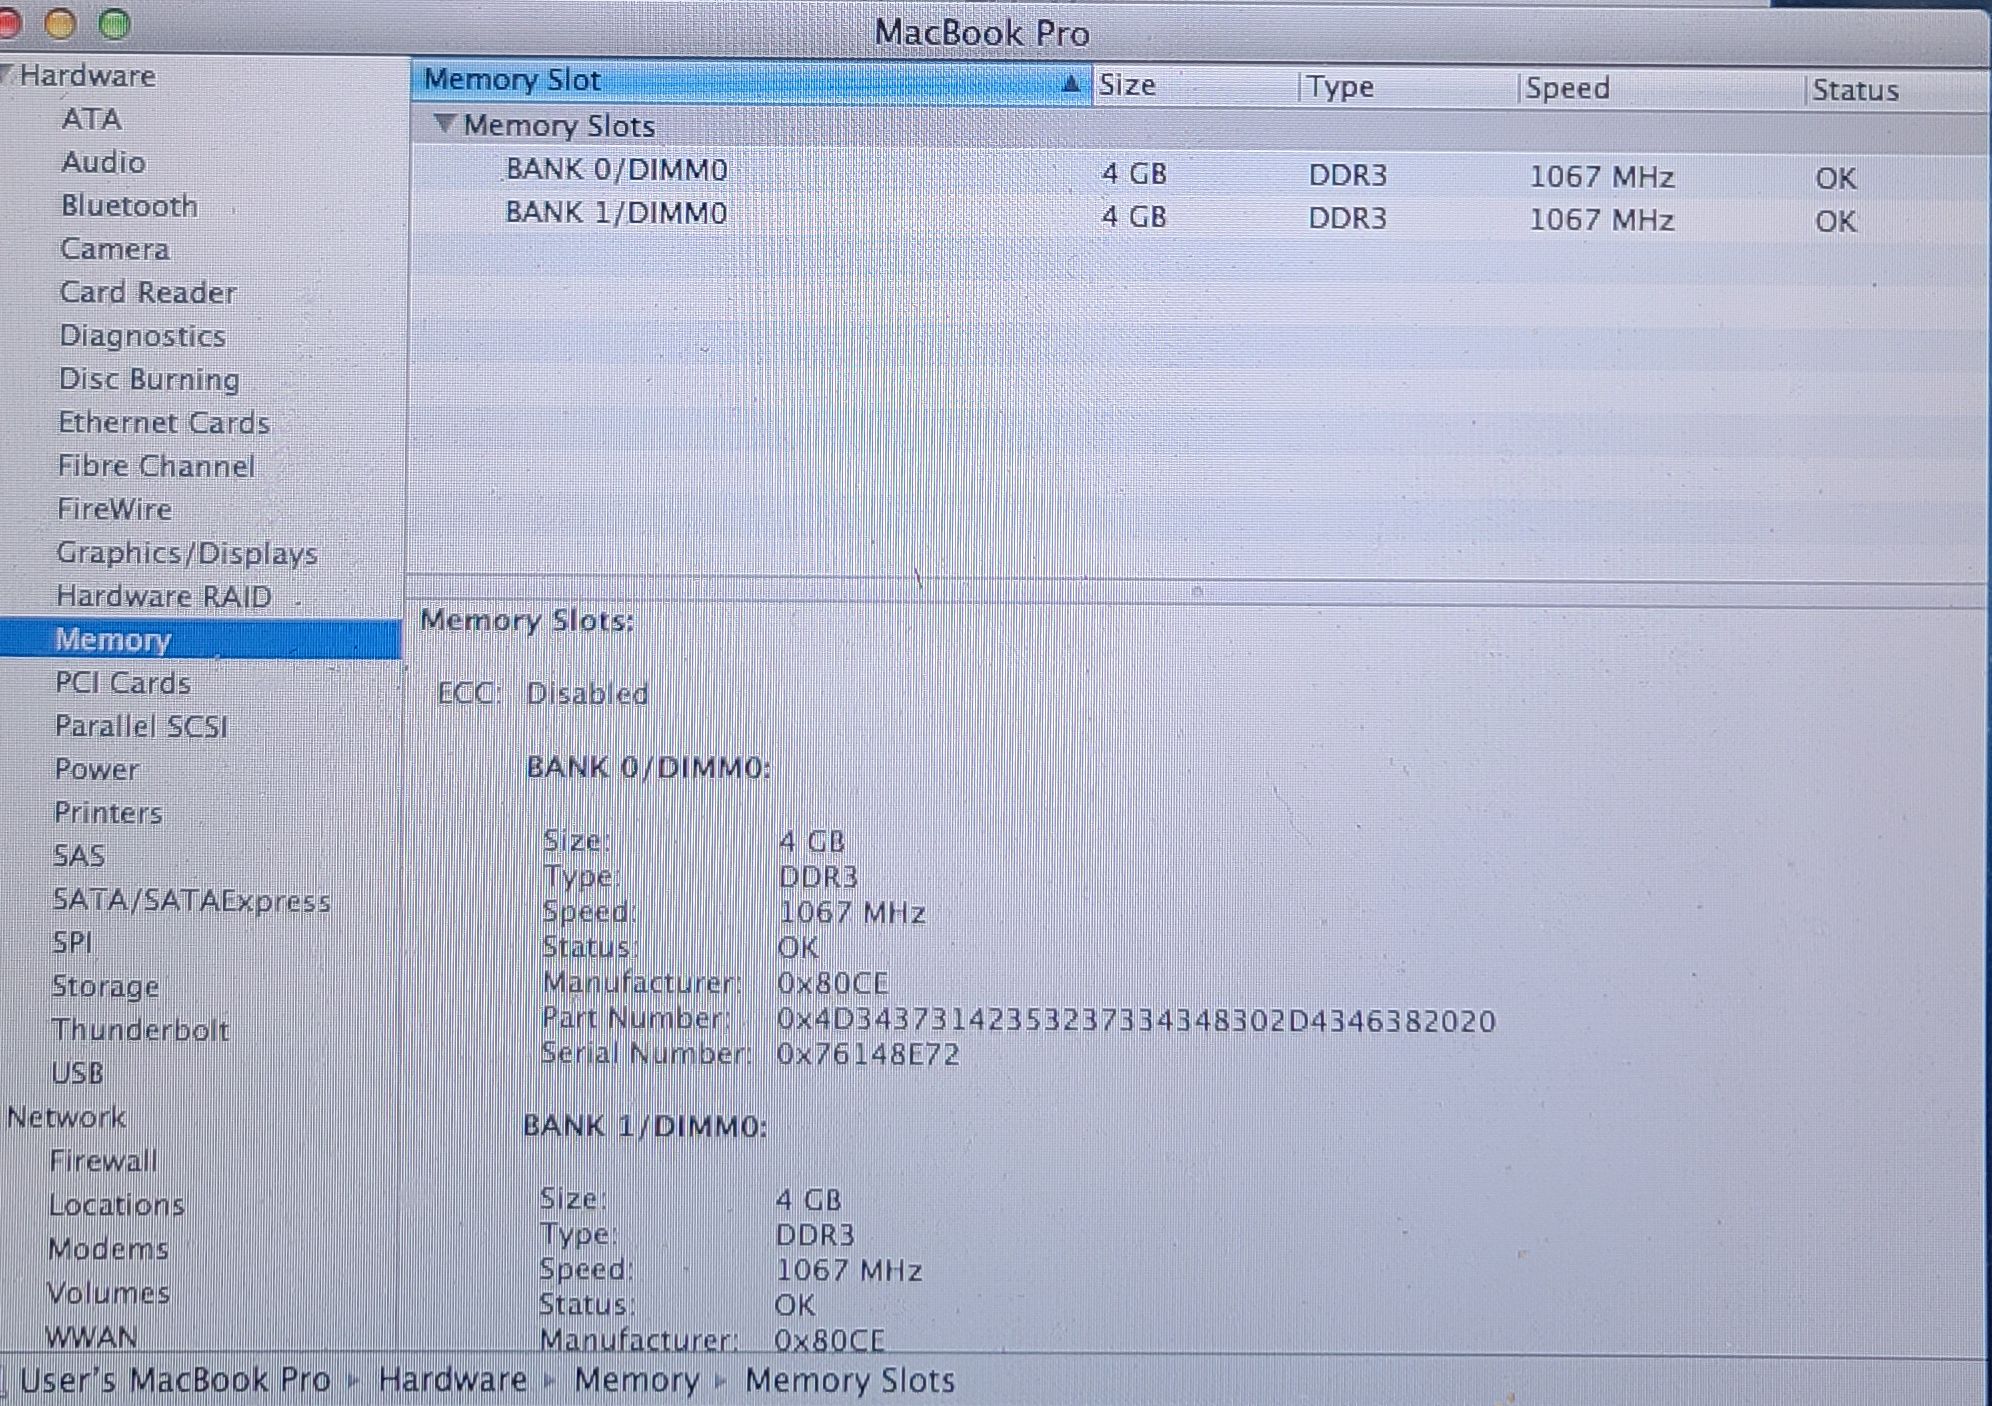Click Hardware in the bottom path bar
Image resolution: width=1992 pixels, height=1406 pixels.
[x=452, y=1380]
